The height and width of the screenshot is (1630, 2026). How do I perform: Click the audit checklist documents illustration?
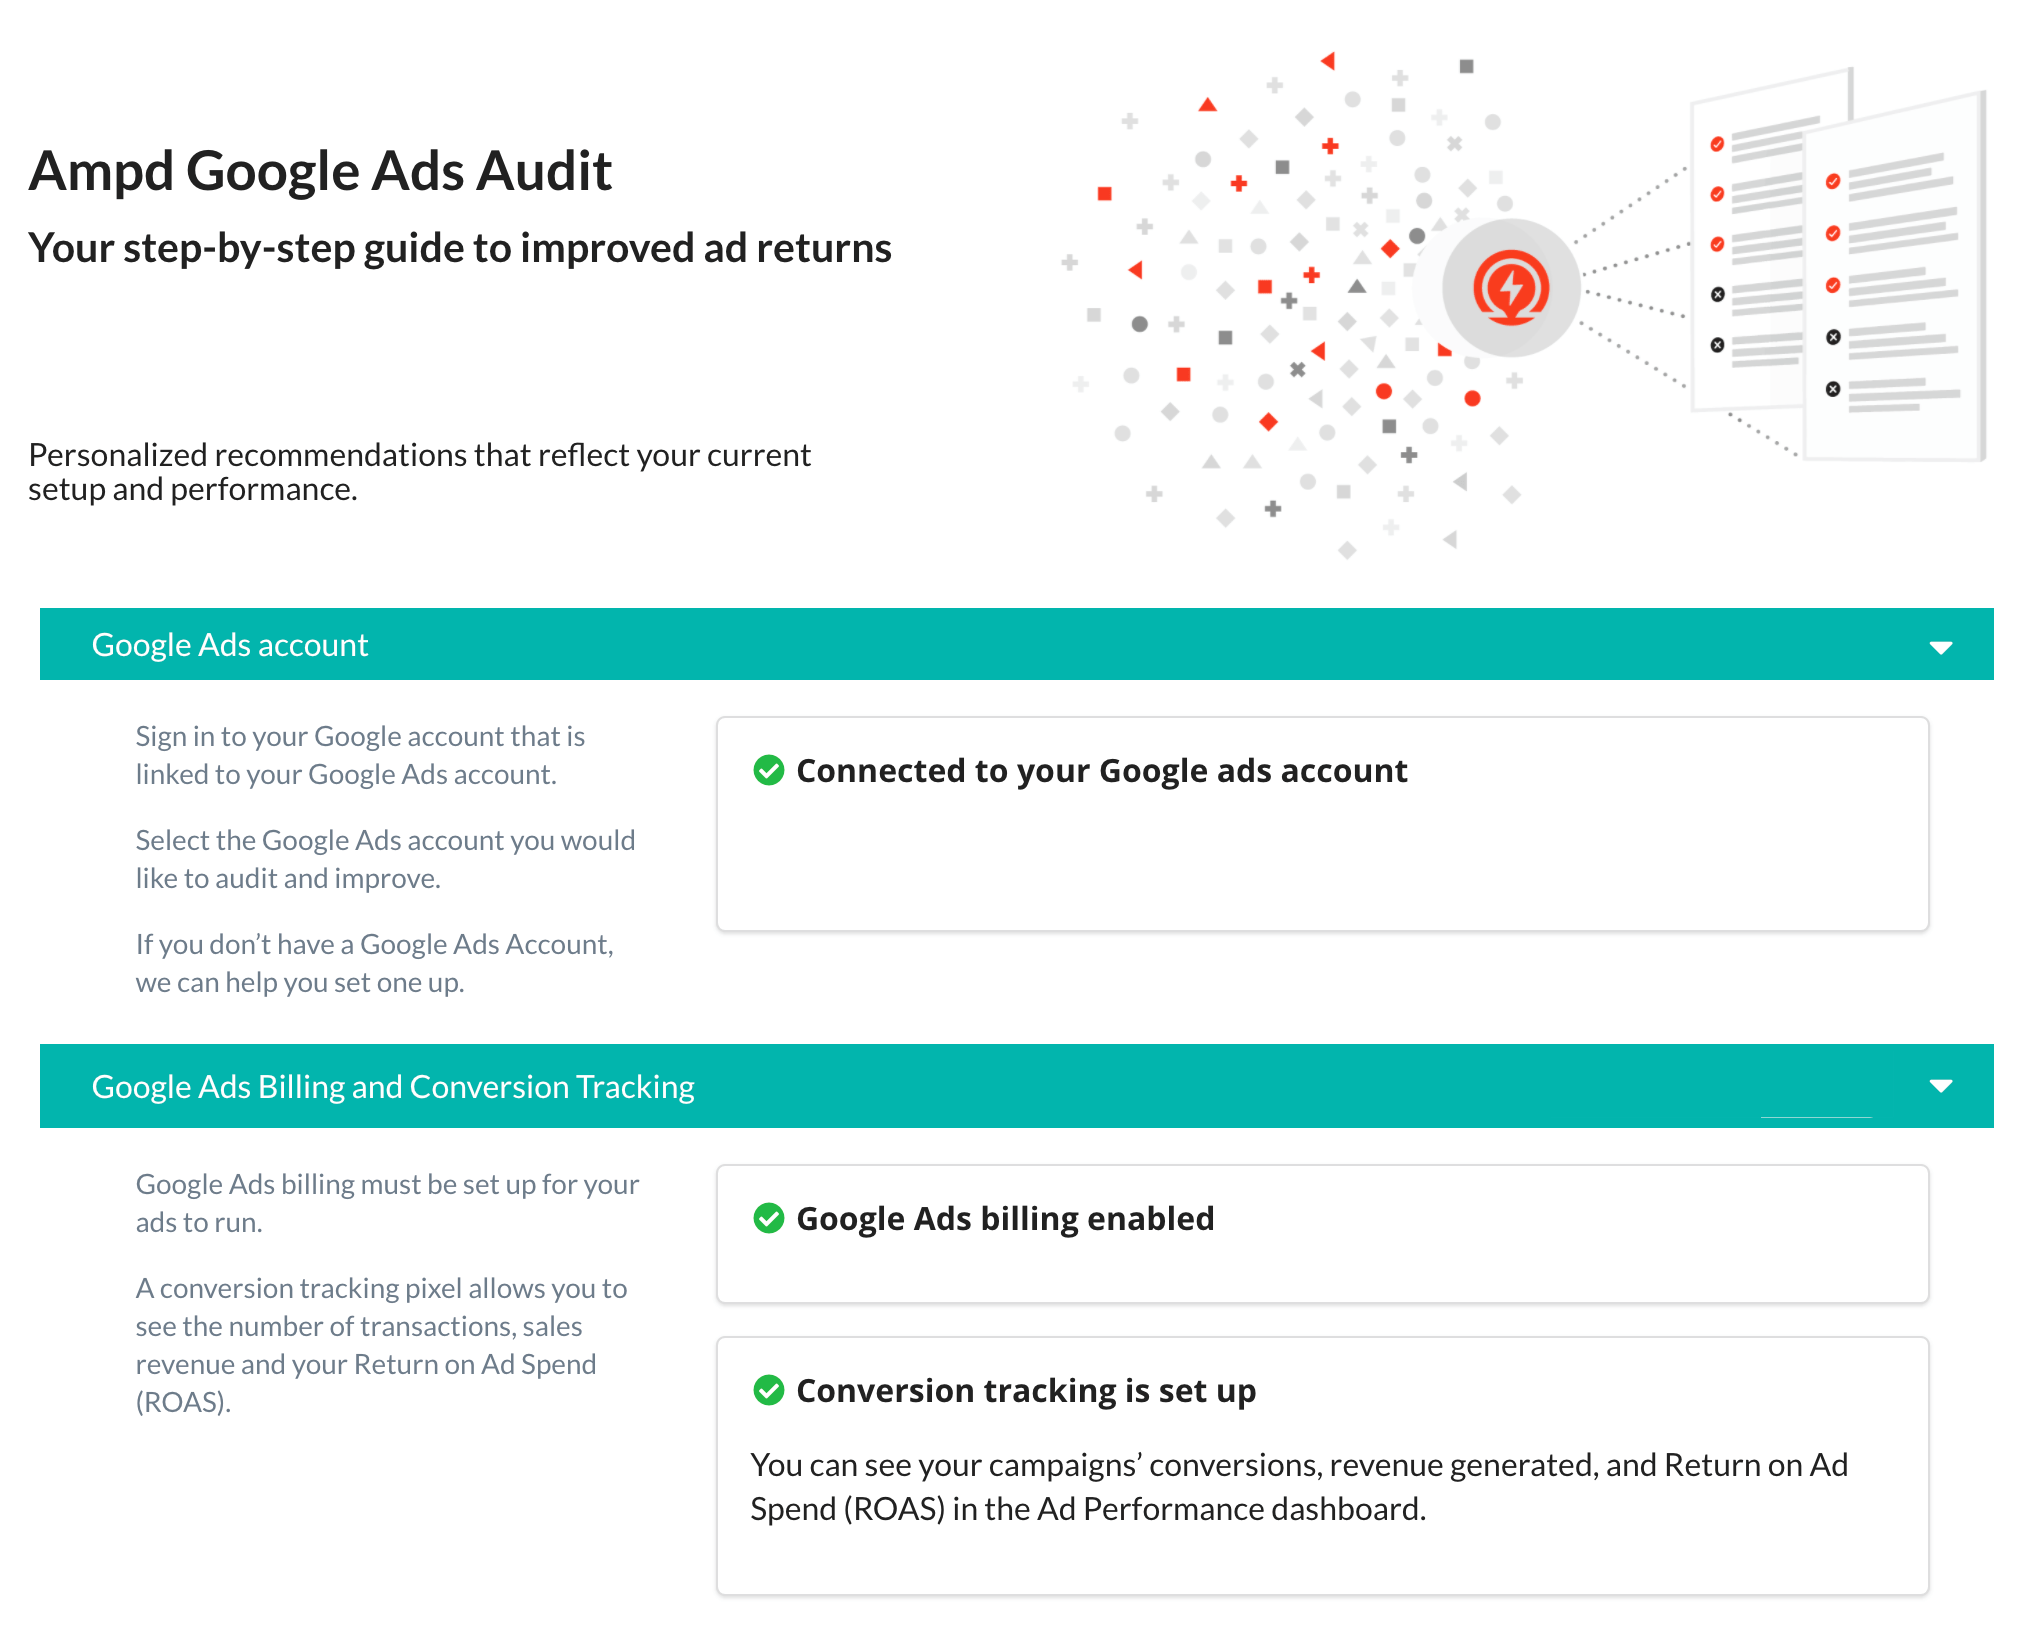coord(1838,267)
